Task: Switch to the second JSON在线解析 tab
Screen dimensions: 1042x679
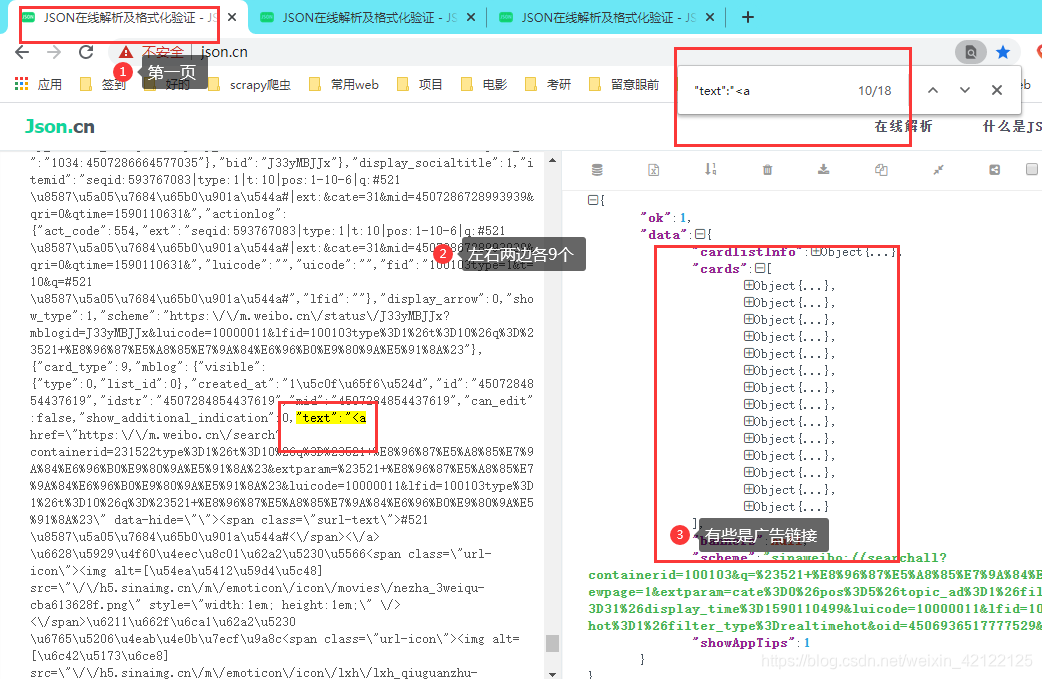Action: click(367, 17)
